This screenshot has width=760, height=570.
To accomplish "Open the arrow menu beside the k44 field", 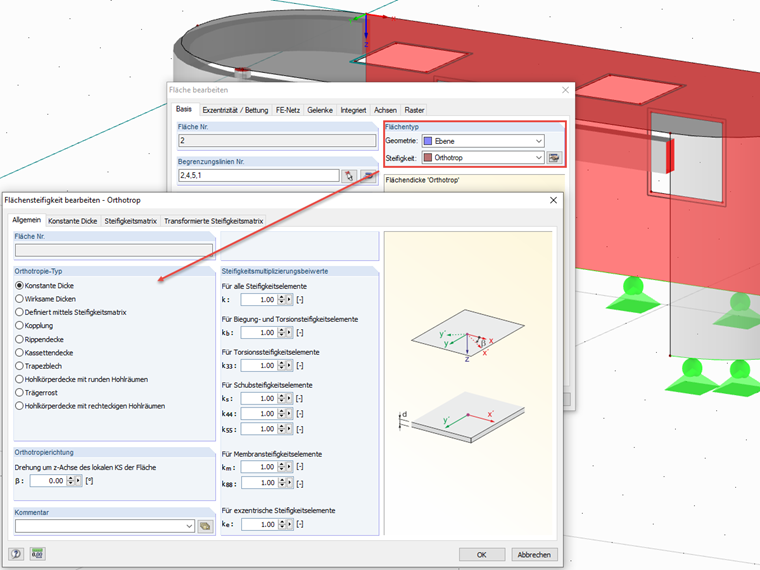I will (x=289, y=414).
